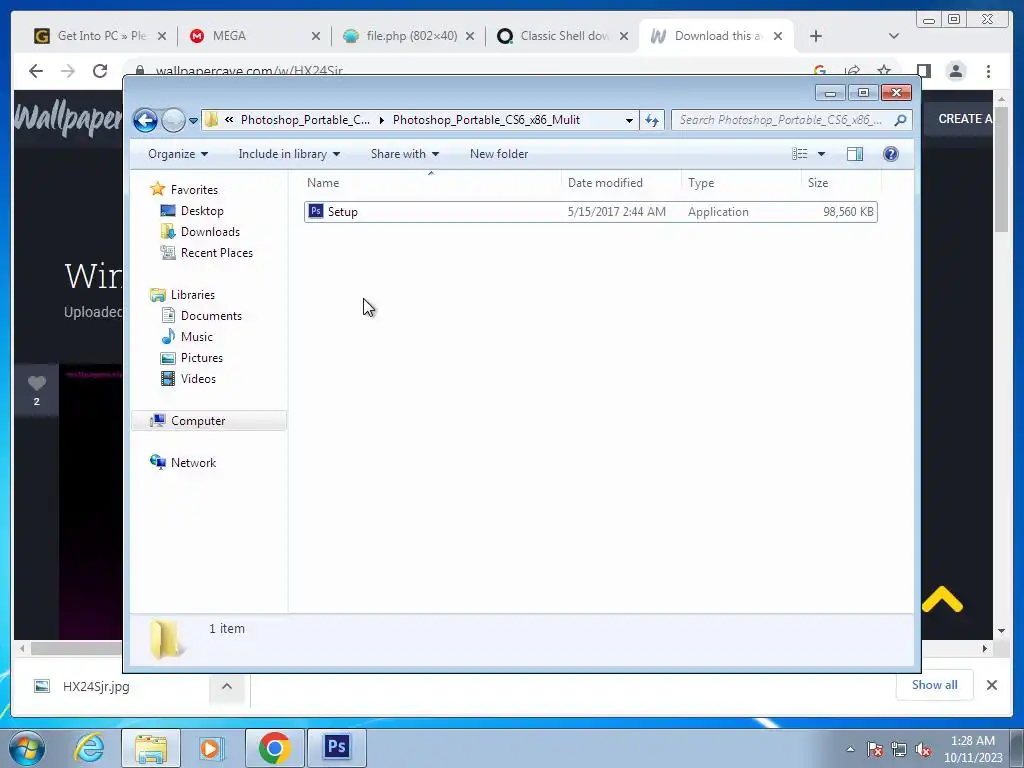Toggle the preview pane button
Screen dimensions: 1024x768
click(x=855, y=154)
